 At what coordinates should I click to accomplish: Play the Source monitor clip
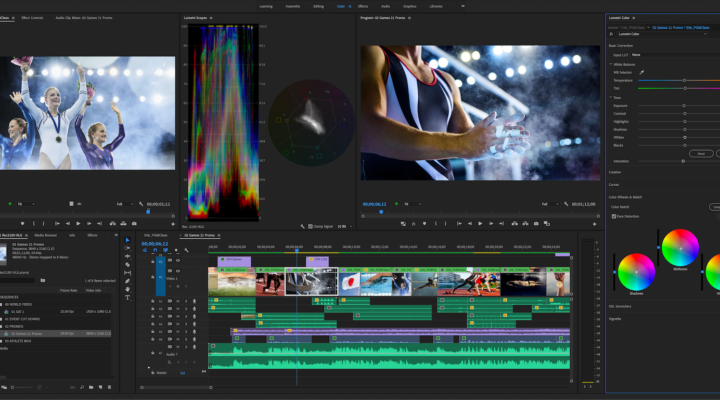tap(78, 224)
